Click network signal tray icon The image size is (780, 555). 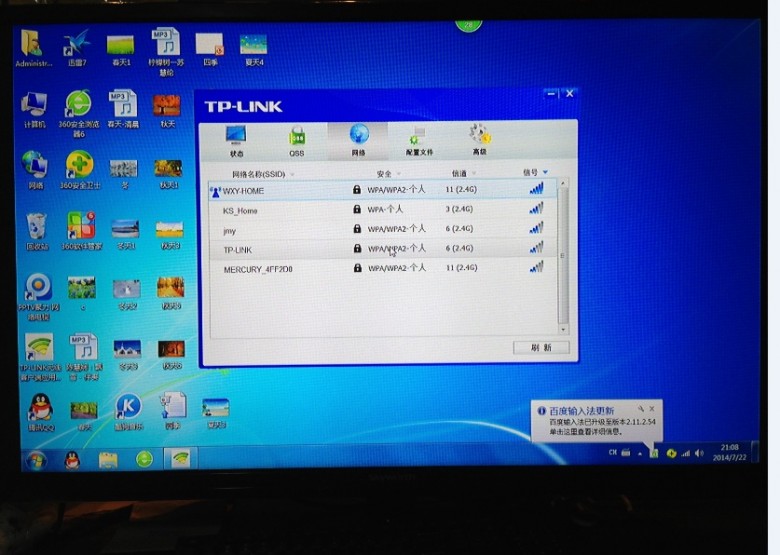[686, 453]
